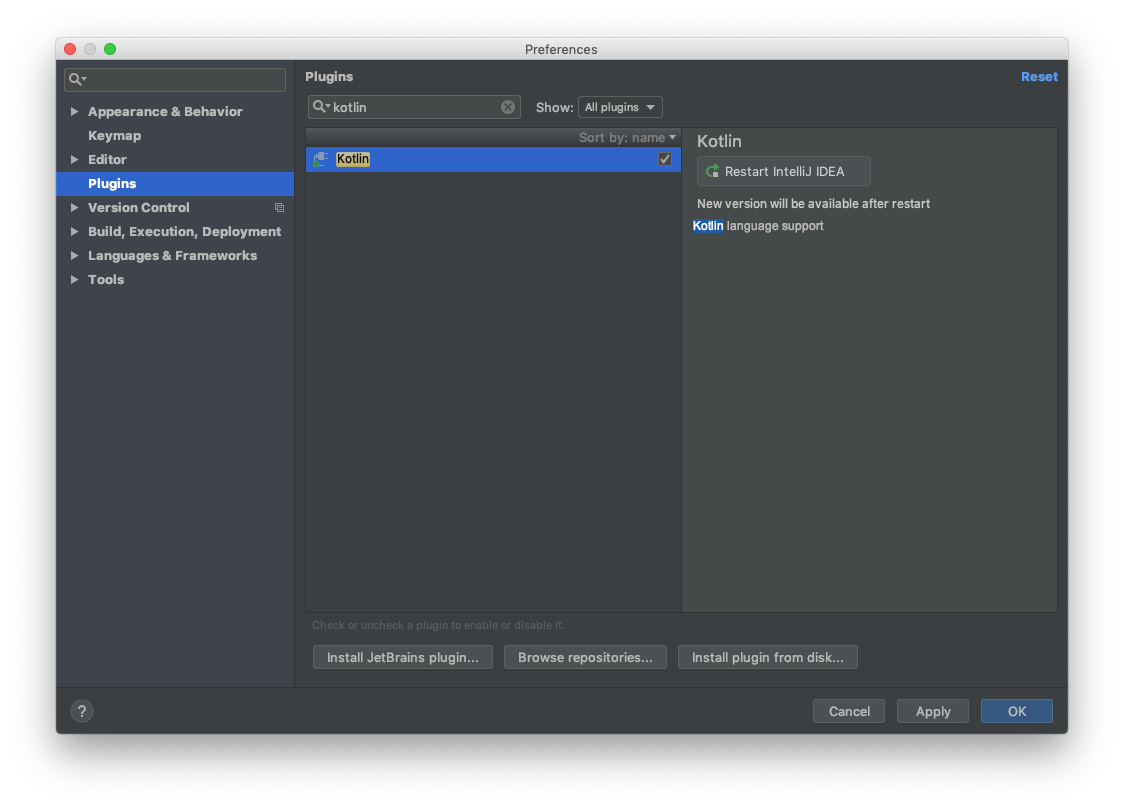The height and width of the screenshot is (808, 1124).
Task: Click the highlighted Kotlin word in description
Action: click(x=708, y=226)
